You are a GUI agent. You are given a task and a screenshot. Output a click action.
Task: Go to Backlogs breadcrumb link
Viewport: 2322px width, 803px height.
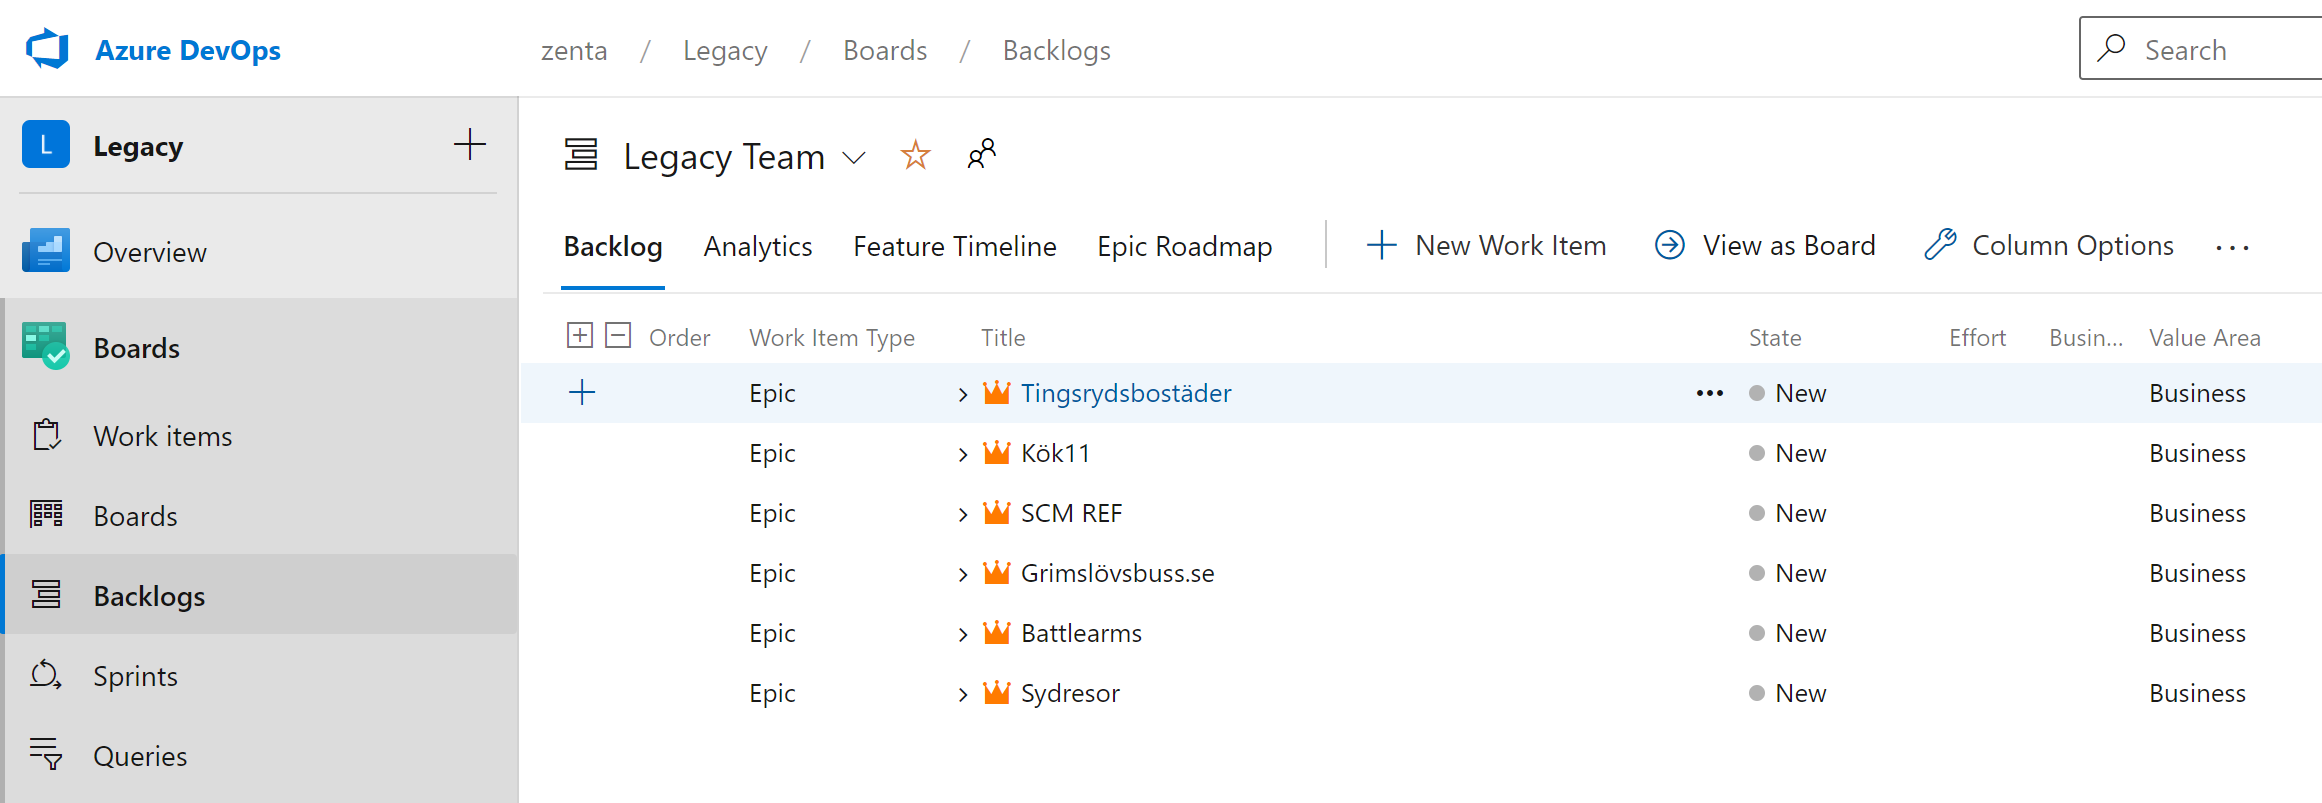(x=1056, y=50)
